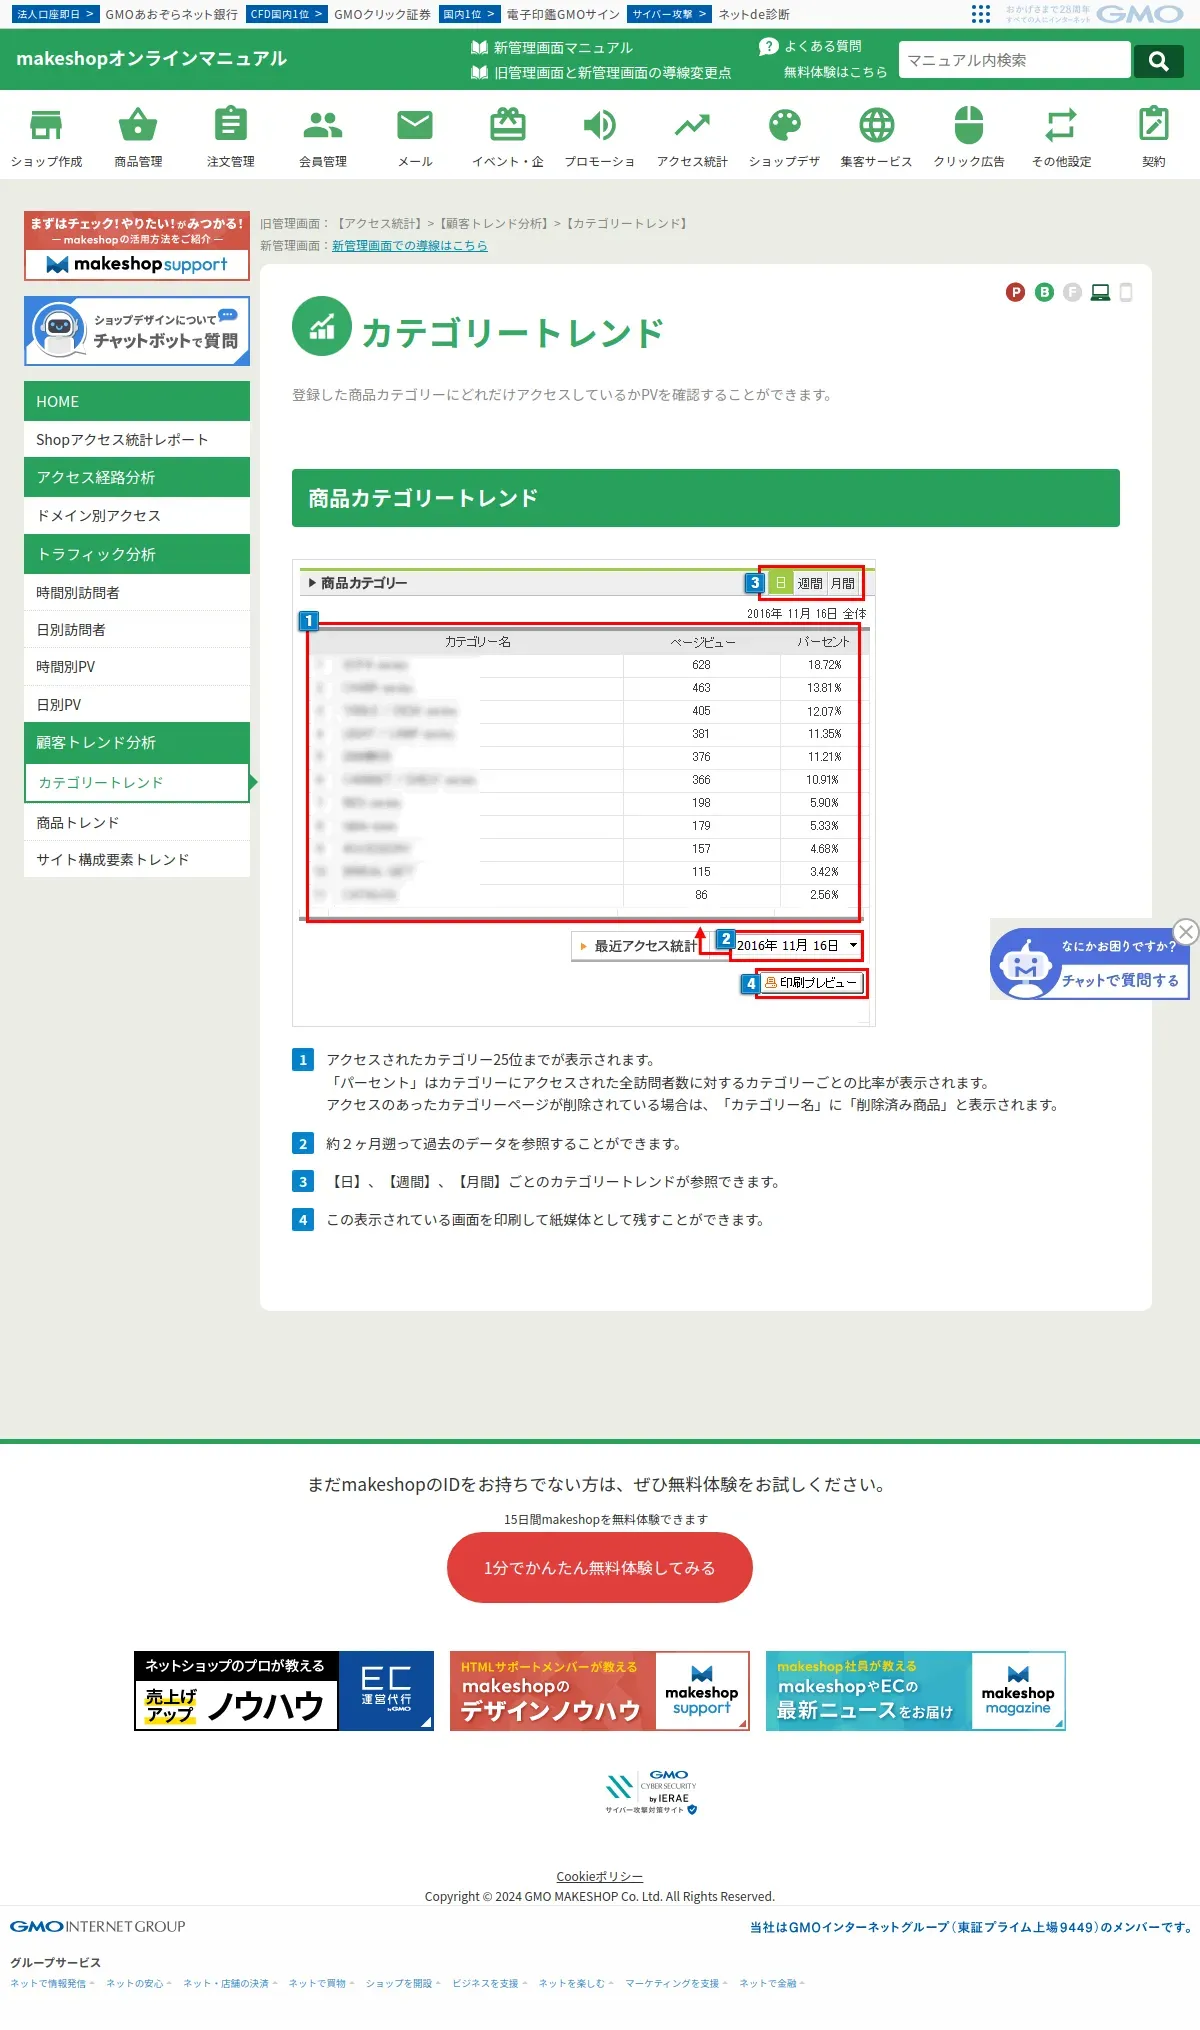Open the makeshopのデザインノウハウ banner

[x=600, y=1691]
